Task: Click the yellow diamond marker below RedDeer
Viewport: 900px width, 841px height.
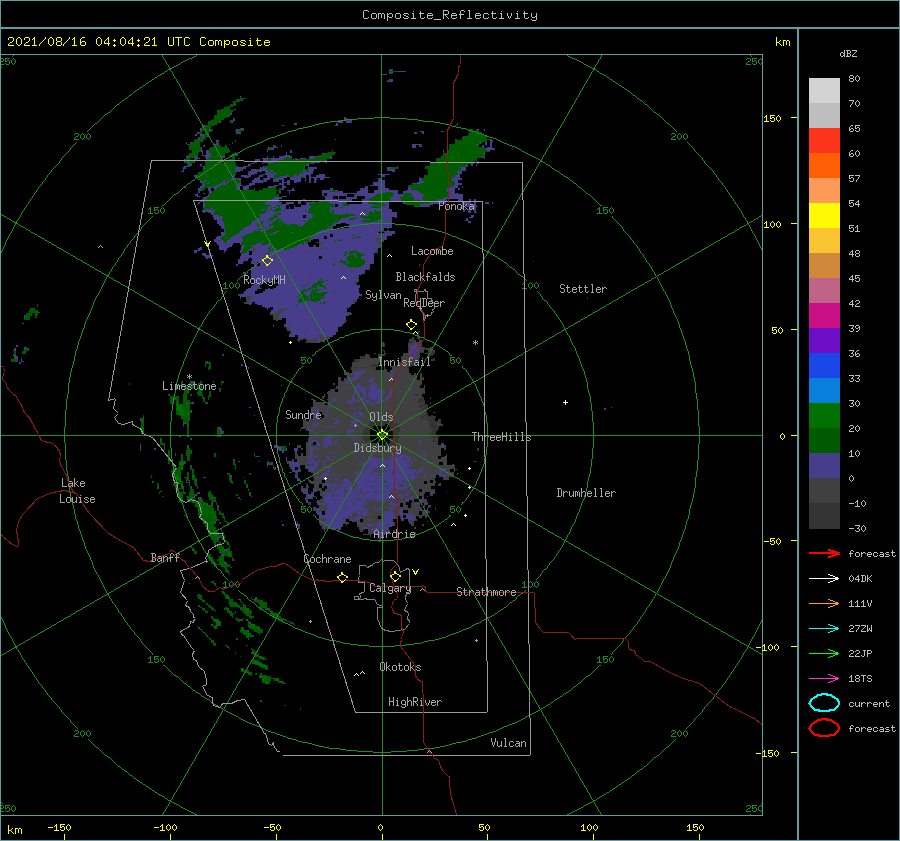Action: (412, 325)
